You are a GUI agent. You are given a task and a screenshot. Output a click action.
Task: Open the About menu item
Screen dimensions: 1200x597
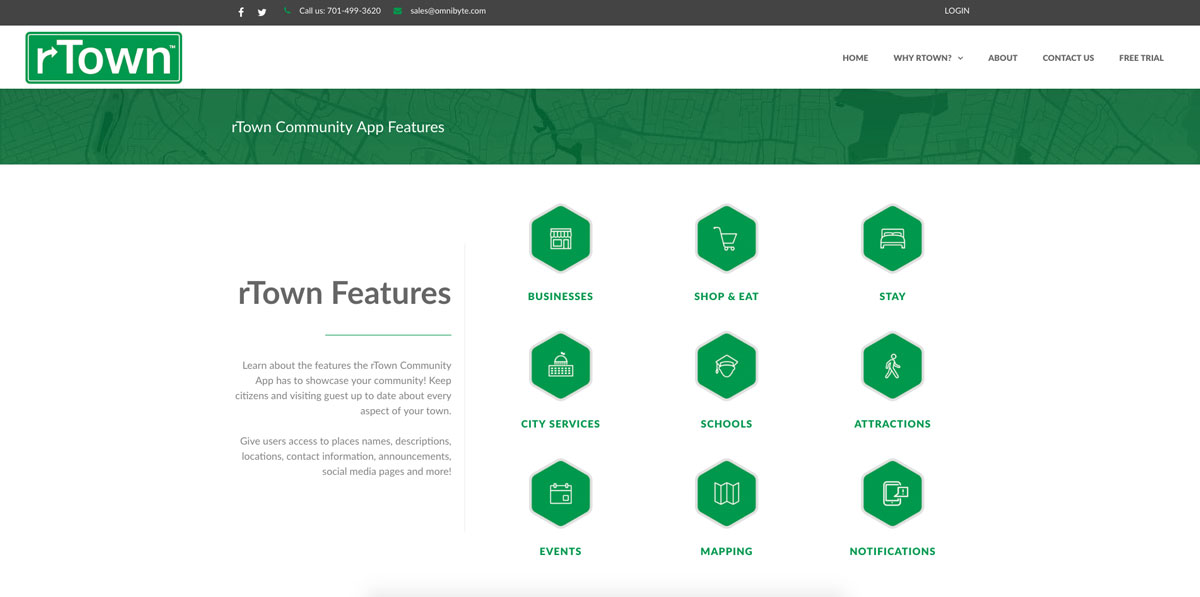1002,58
